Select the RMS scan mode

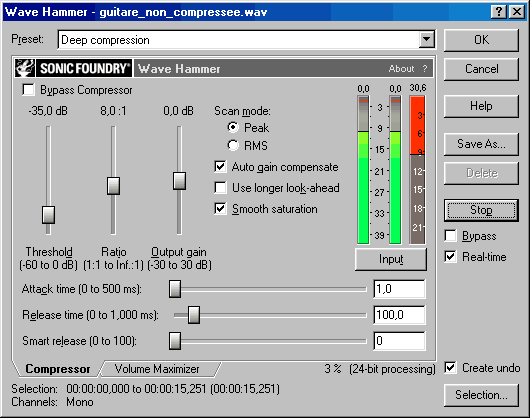pos(233,145)
